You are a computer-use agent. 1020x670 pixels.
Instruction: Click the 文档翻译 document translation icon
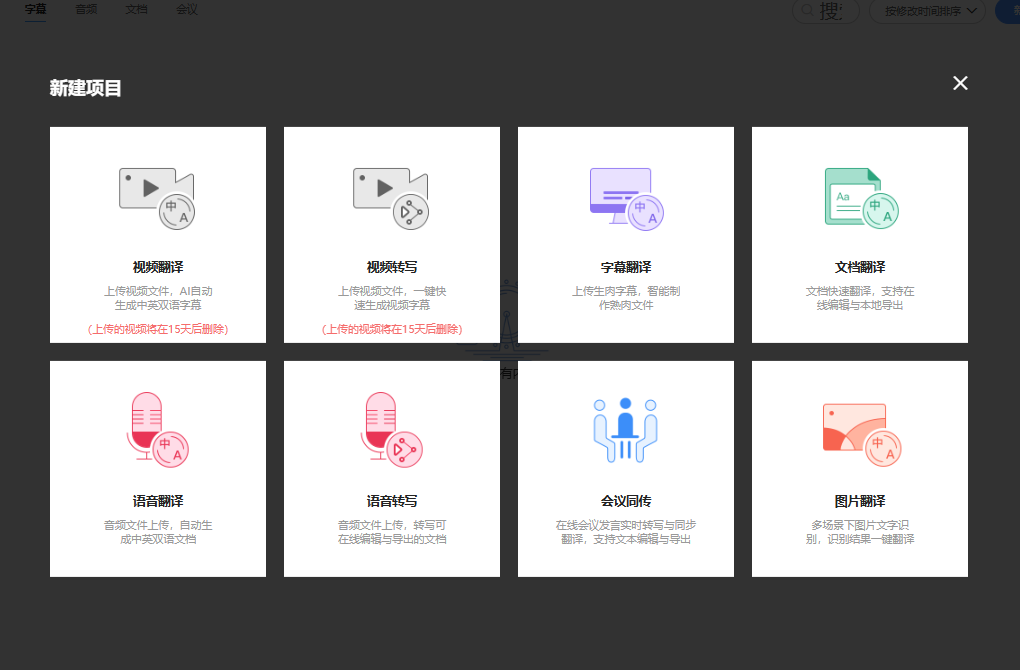(861, 198)
